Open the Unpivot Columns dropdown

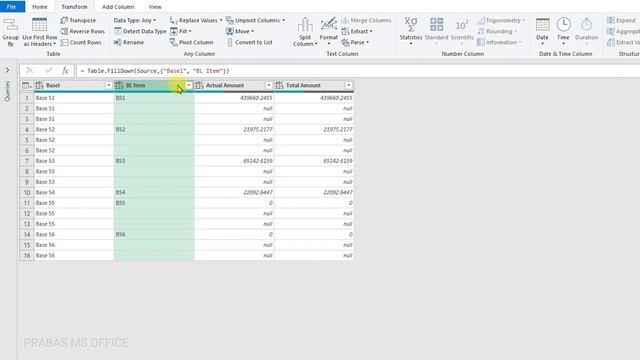(x=256, y=20)
